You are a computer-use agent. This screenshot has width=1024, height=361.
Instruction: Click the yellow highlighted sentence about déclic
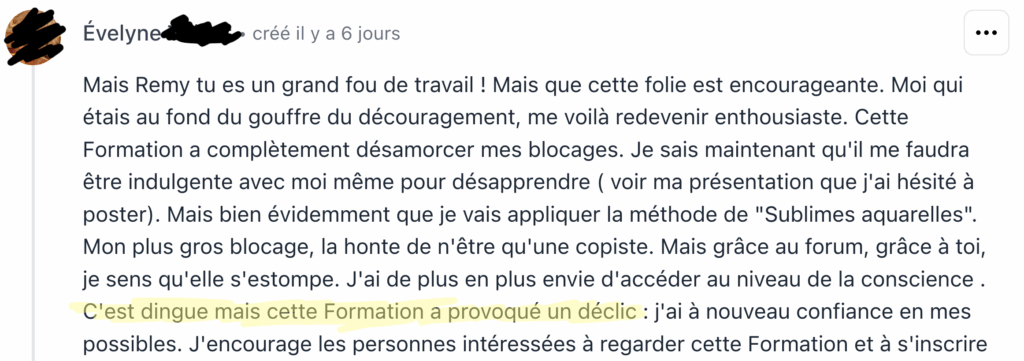click(x=359, y=312)
